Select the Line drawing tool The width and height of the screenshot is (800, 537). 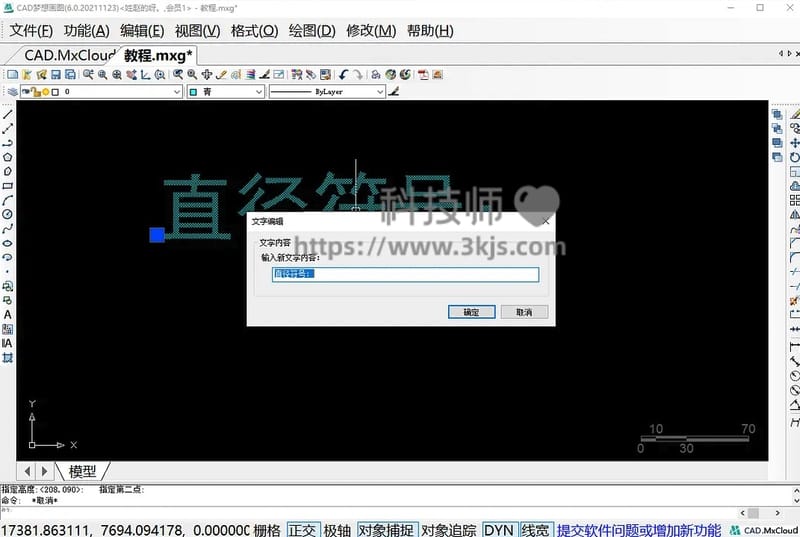pyautogui.click(x=7, y=114)
